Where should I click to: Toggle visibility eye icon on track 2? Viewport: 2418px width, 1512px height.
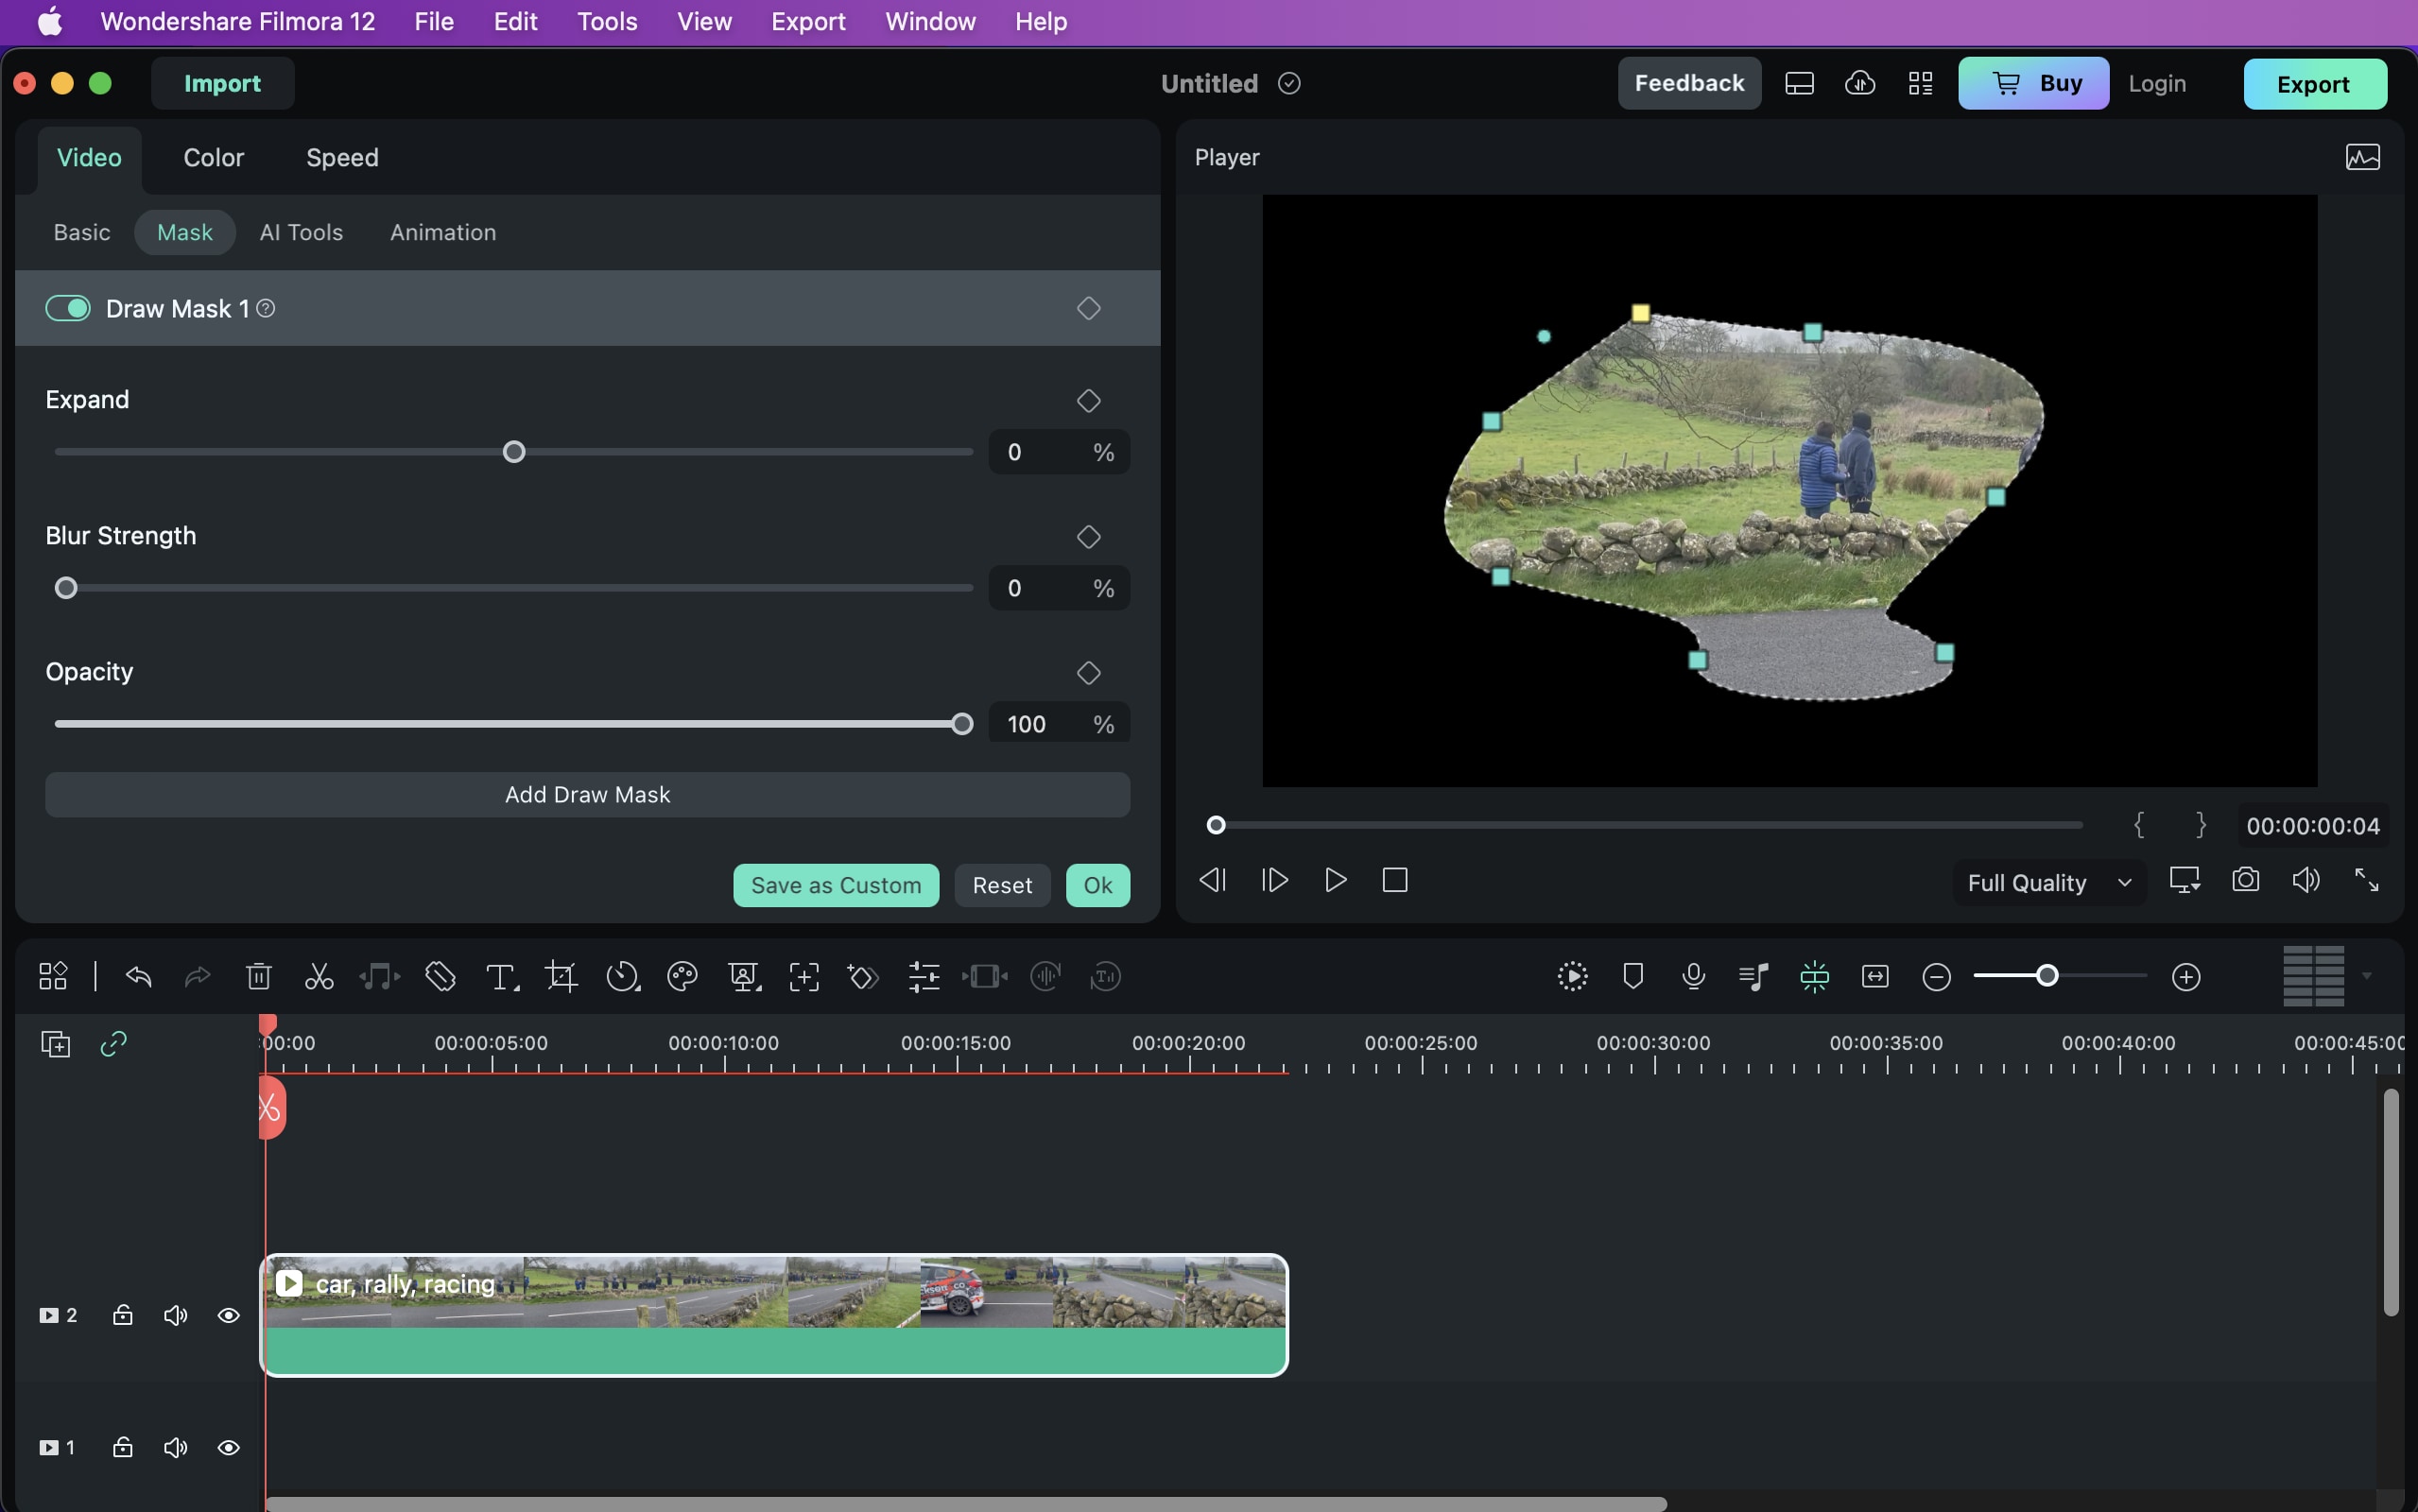tap(227, 1315)
